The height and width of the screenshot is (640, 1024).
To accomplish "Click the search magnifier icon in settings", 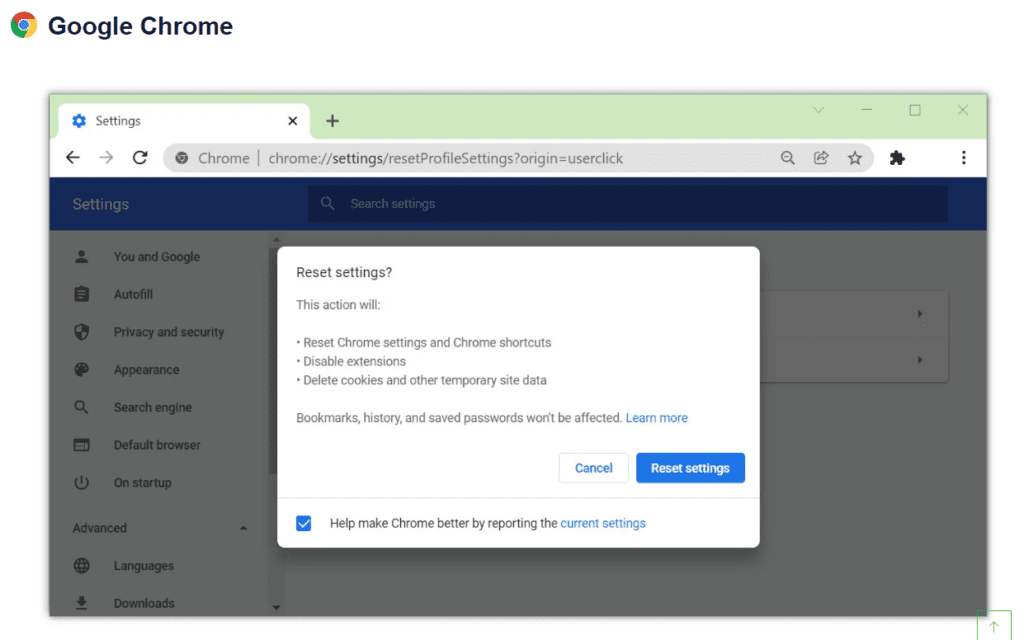I will (327, 204).
